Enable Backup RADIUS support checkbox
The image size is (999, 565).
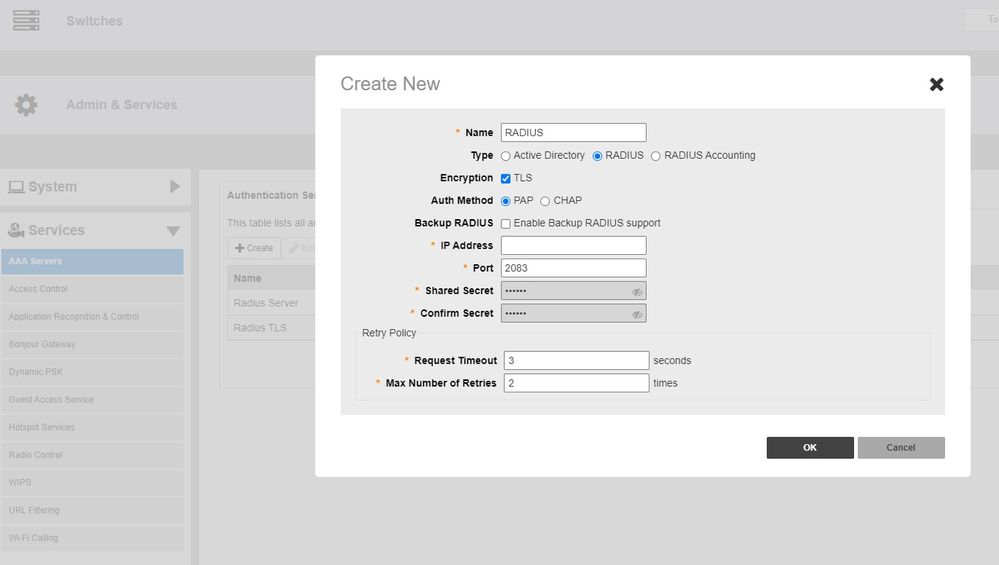pyautogui.click(x=506, y=223)
